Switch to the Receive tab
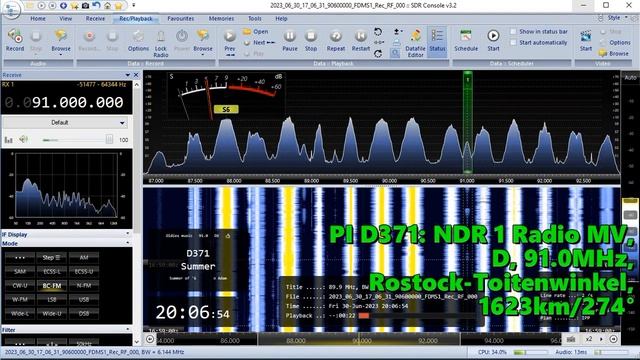Viewport: 640px width, 360px height. tap(96, 18)
